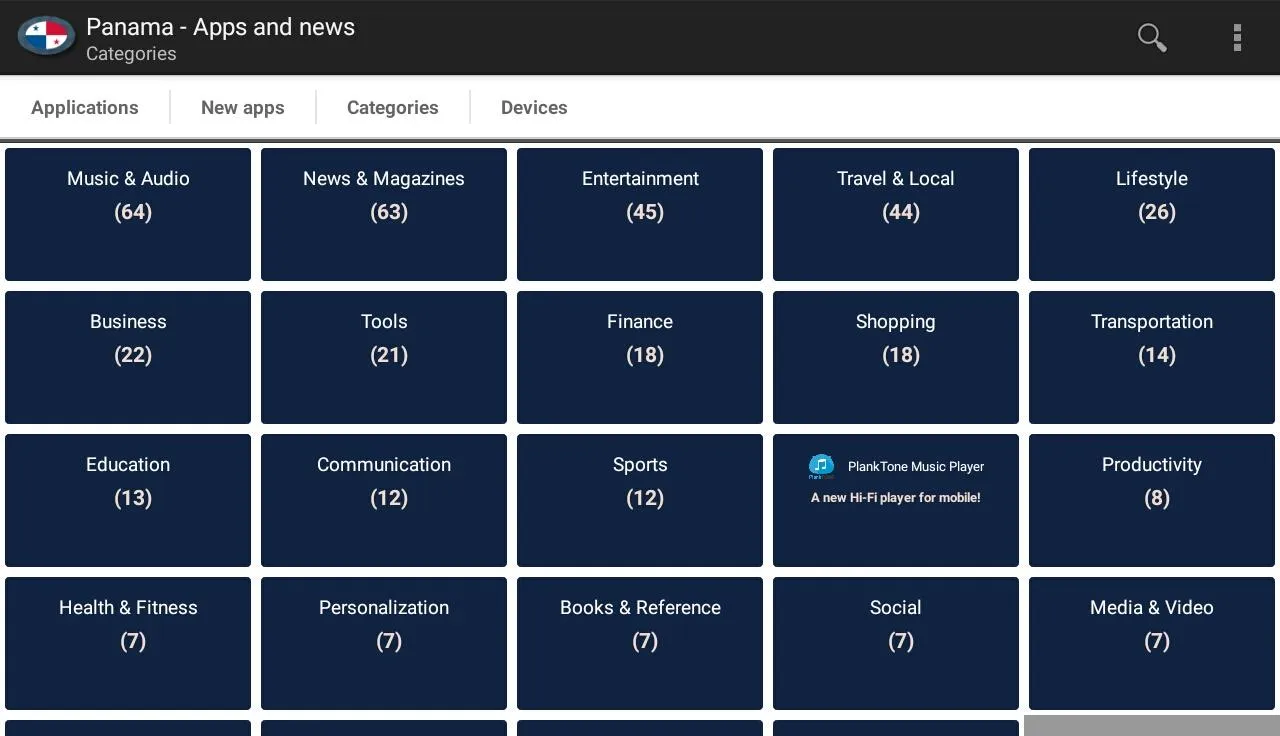
Task: Open the Devices tab
Action: [534, 107]
